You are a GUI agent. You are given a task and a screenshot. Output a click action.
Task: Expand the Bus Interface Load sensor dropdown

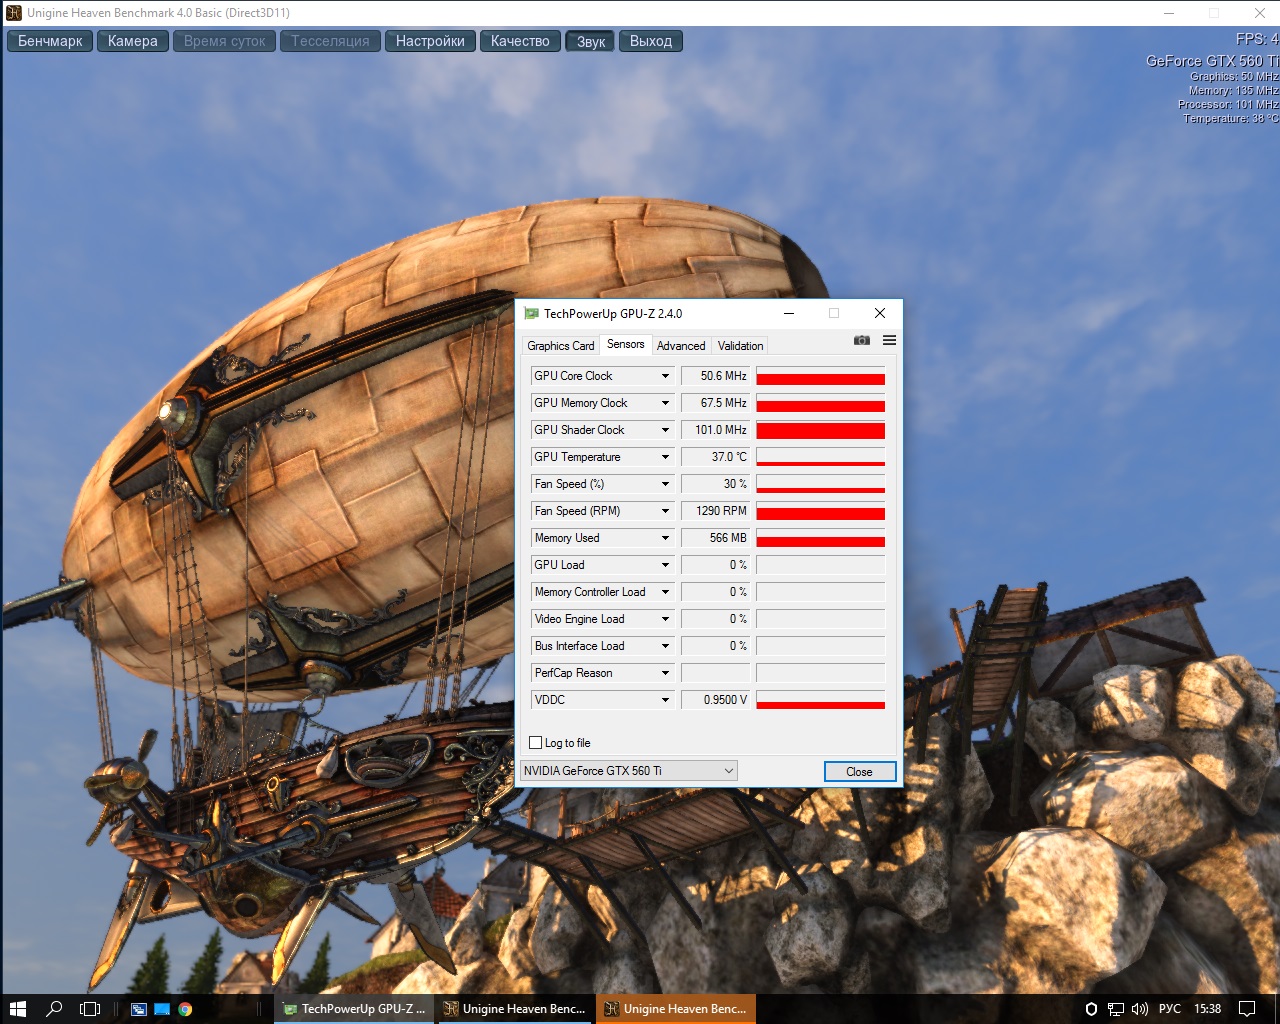(665, 646)
